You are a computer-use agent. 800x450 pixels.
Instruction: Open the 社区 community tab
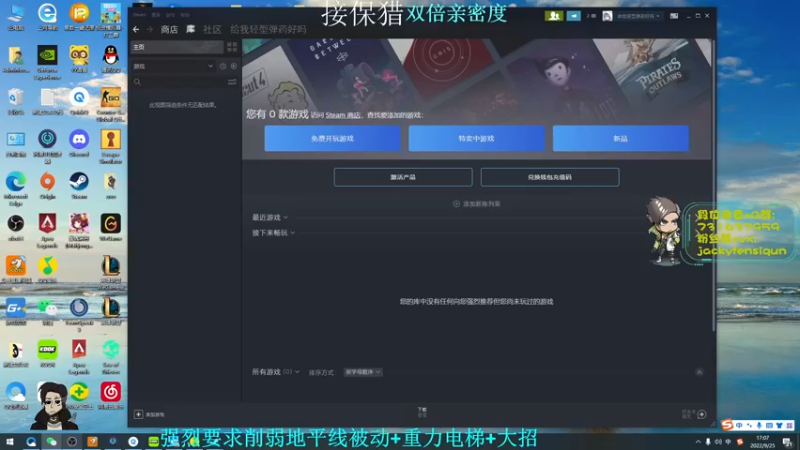pyautogui.click(x=212, y=30)
